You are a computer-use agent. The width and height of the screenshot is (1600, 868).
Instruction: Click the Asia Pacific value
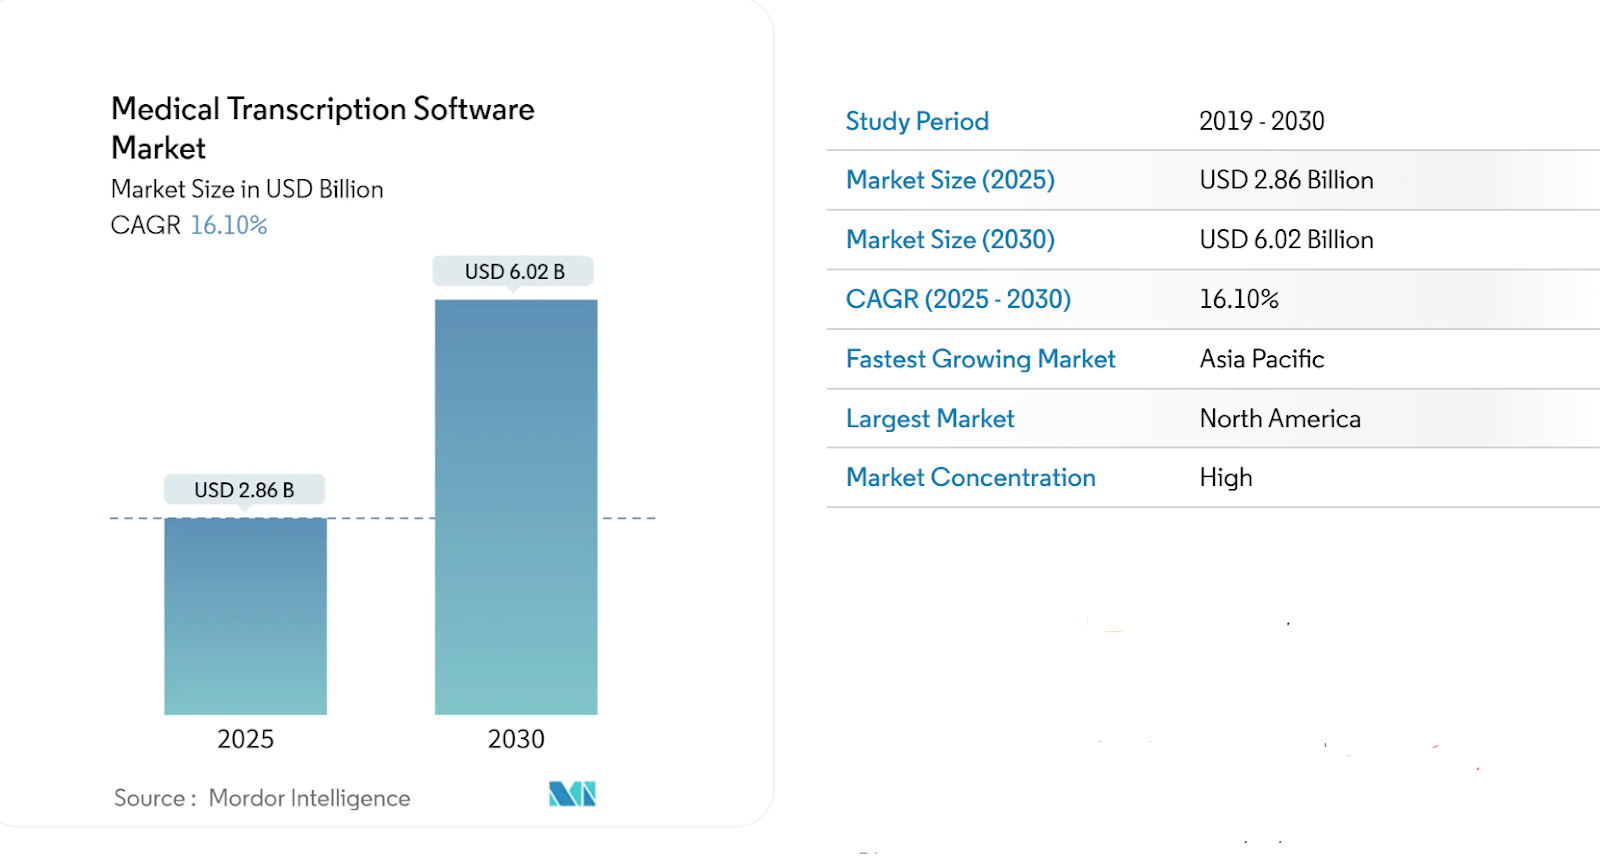1262,359
